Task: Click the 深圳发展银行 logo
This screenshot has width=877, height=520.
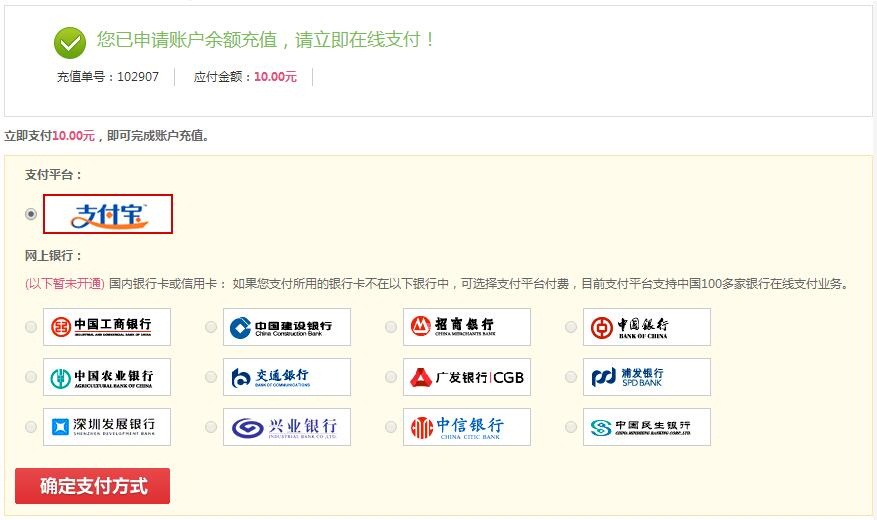Action: (x=107, y=427)
